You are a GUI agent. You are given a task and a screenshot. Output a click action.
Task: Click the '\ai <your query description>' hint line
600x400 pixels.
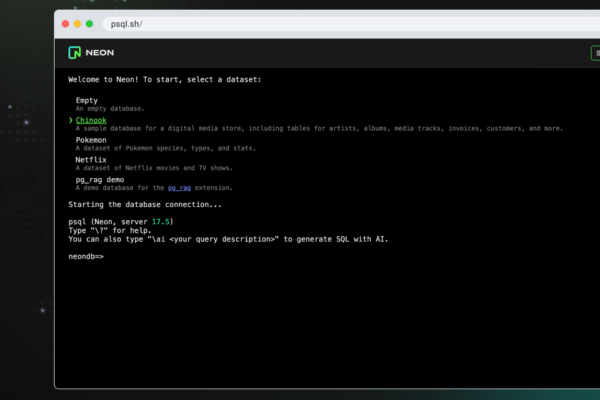pyautogui.click(x=228, y=240)
